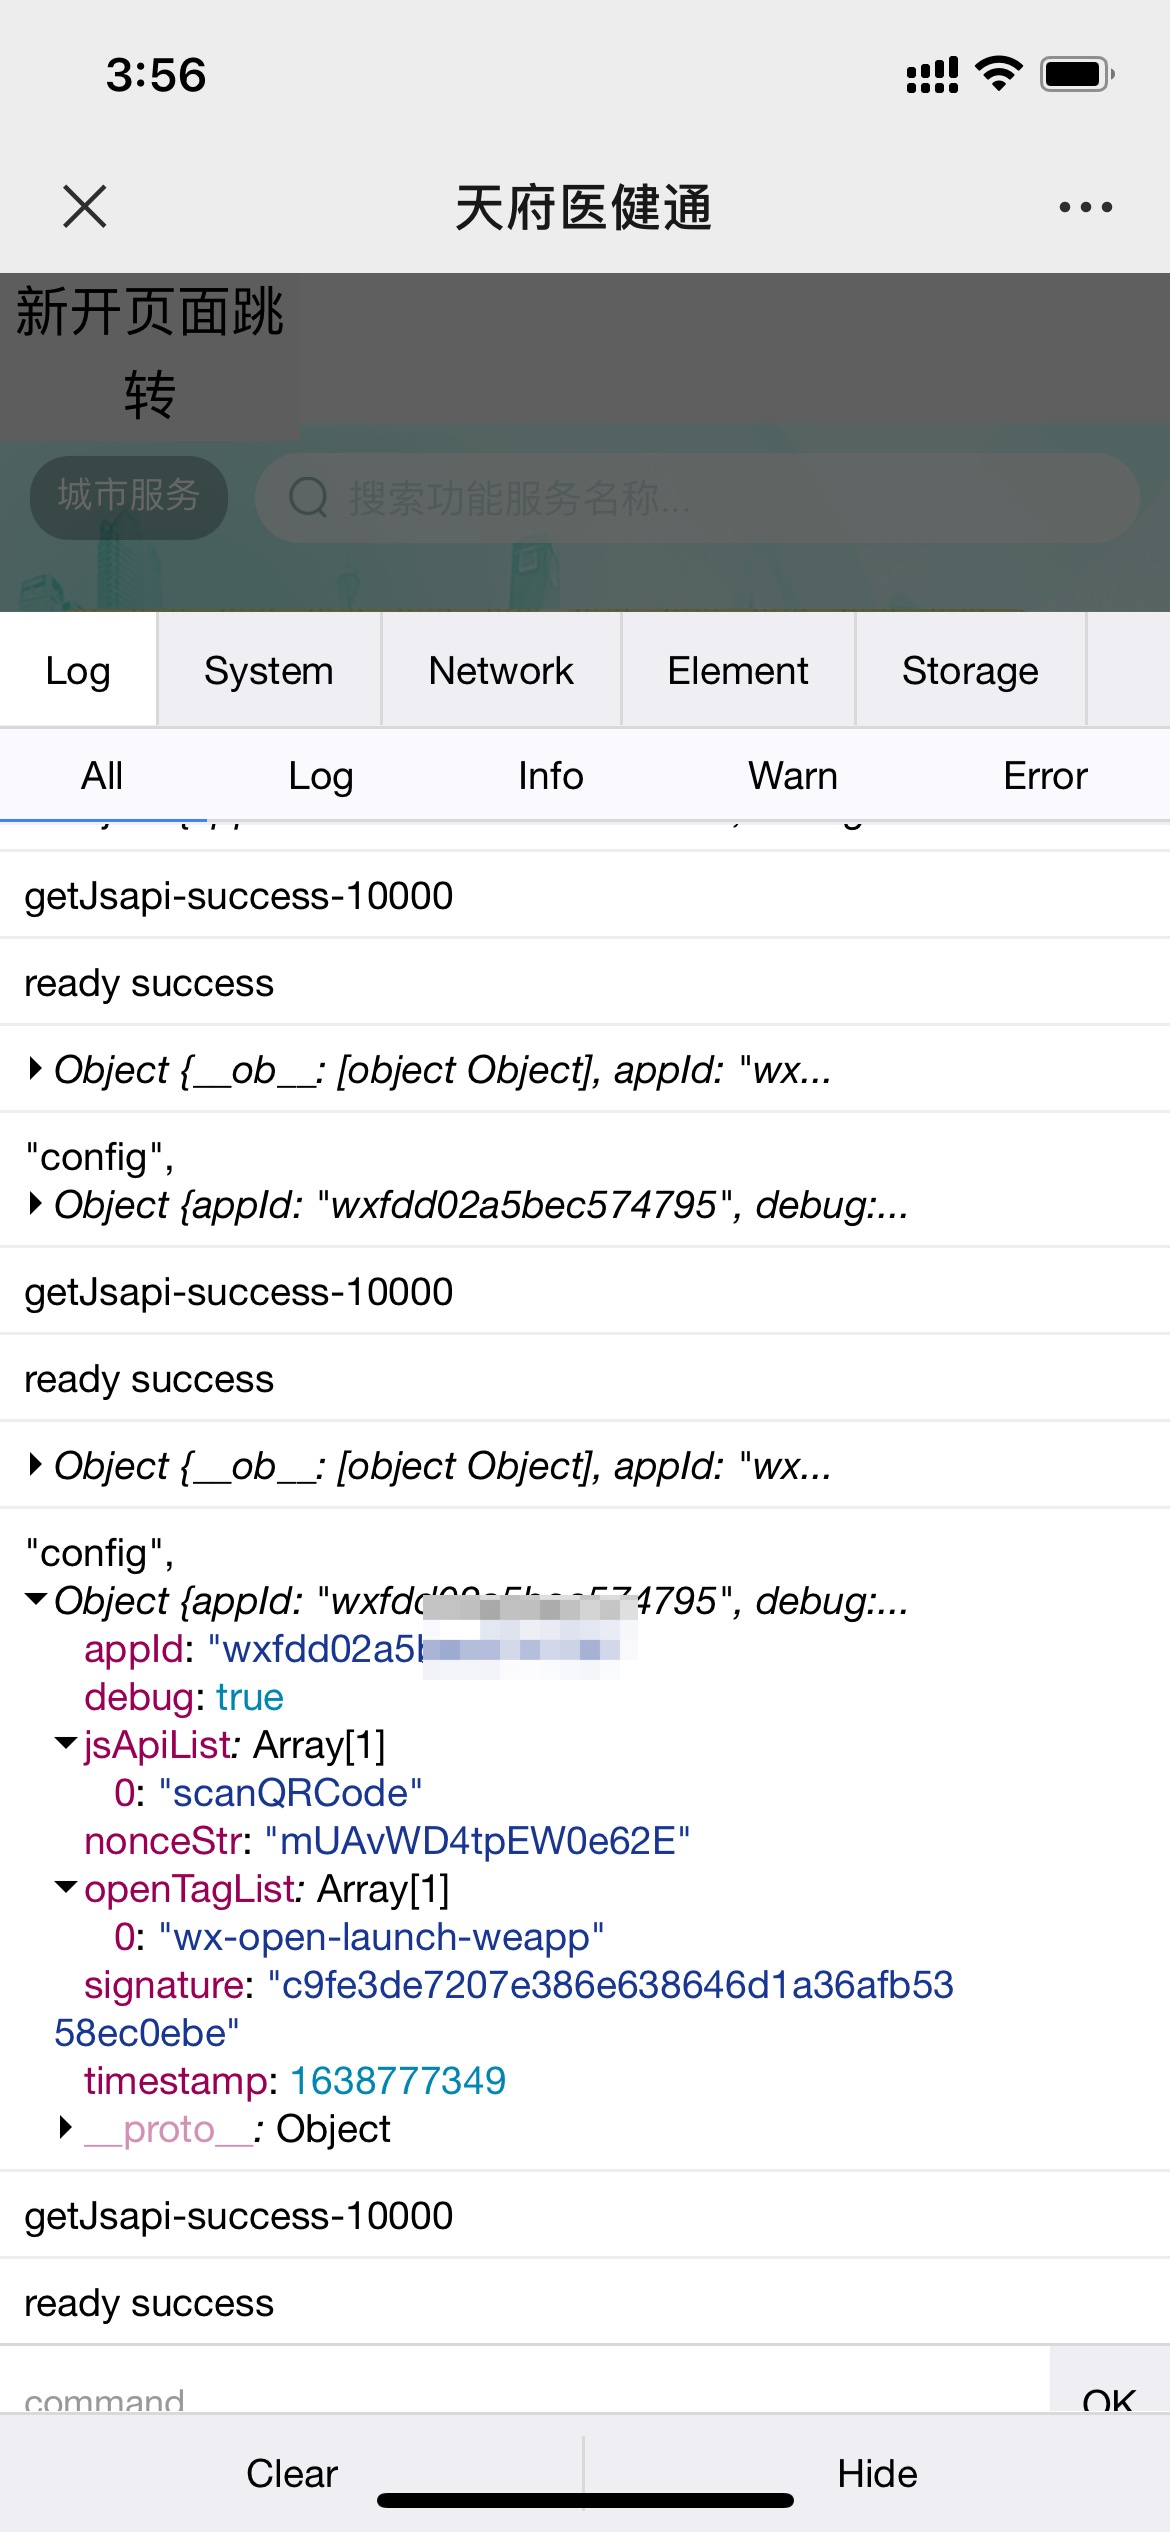Switch to the Network tab

pos(501,670)
